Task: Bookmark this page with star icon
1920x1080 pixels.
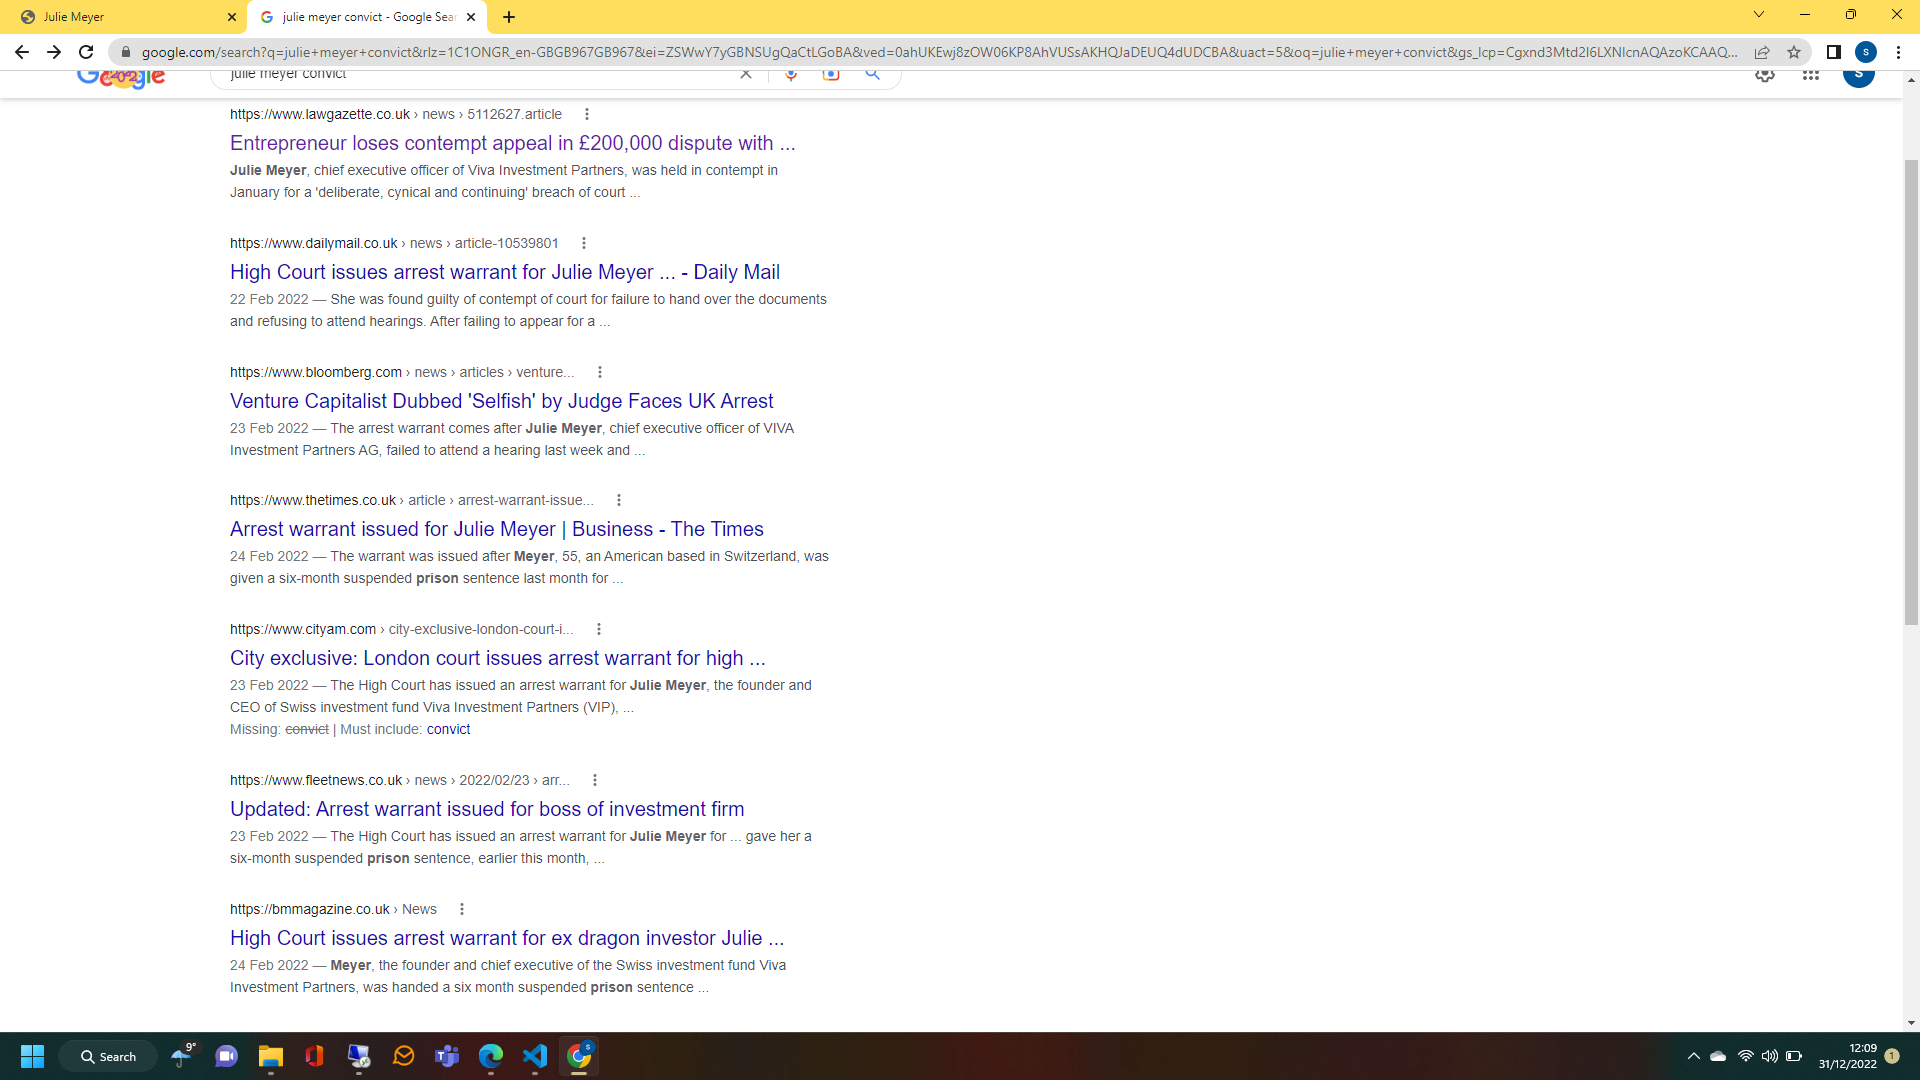Action: [x=1794, y=52]
